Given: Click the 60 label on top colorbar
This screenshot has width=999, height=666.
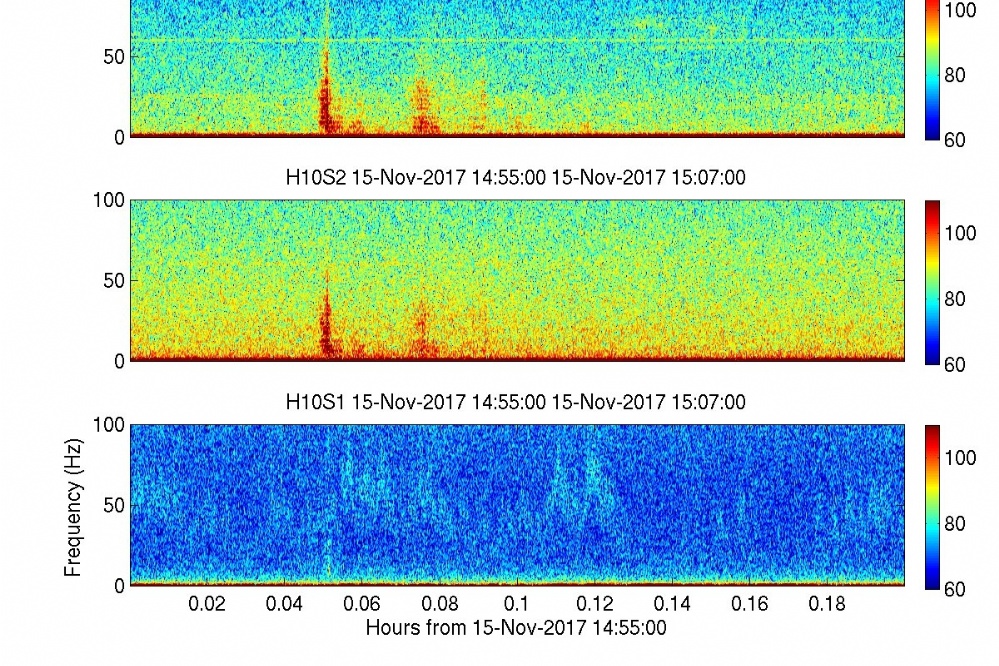Looking at the screenshot, I should click(955, 140).
